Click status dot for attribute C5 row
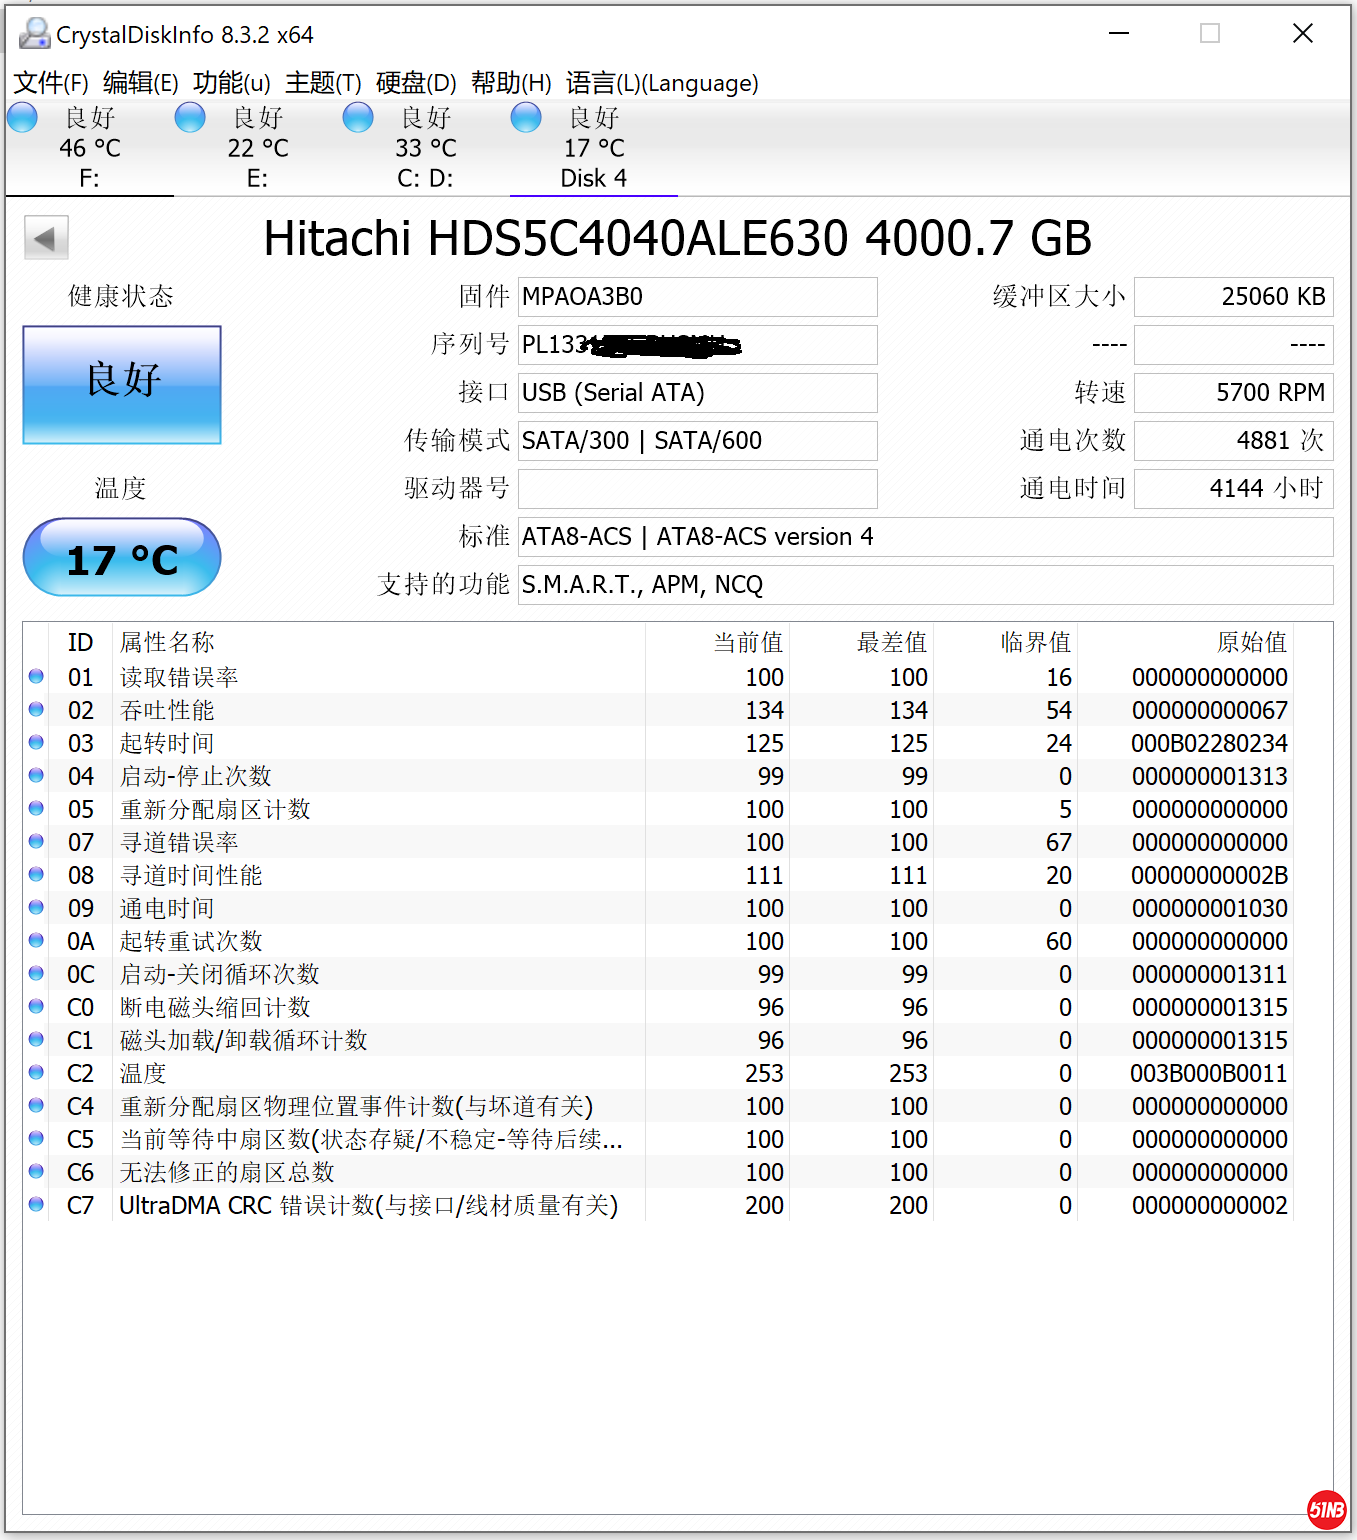1357x1540 pixels. click(36, 1138)
